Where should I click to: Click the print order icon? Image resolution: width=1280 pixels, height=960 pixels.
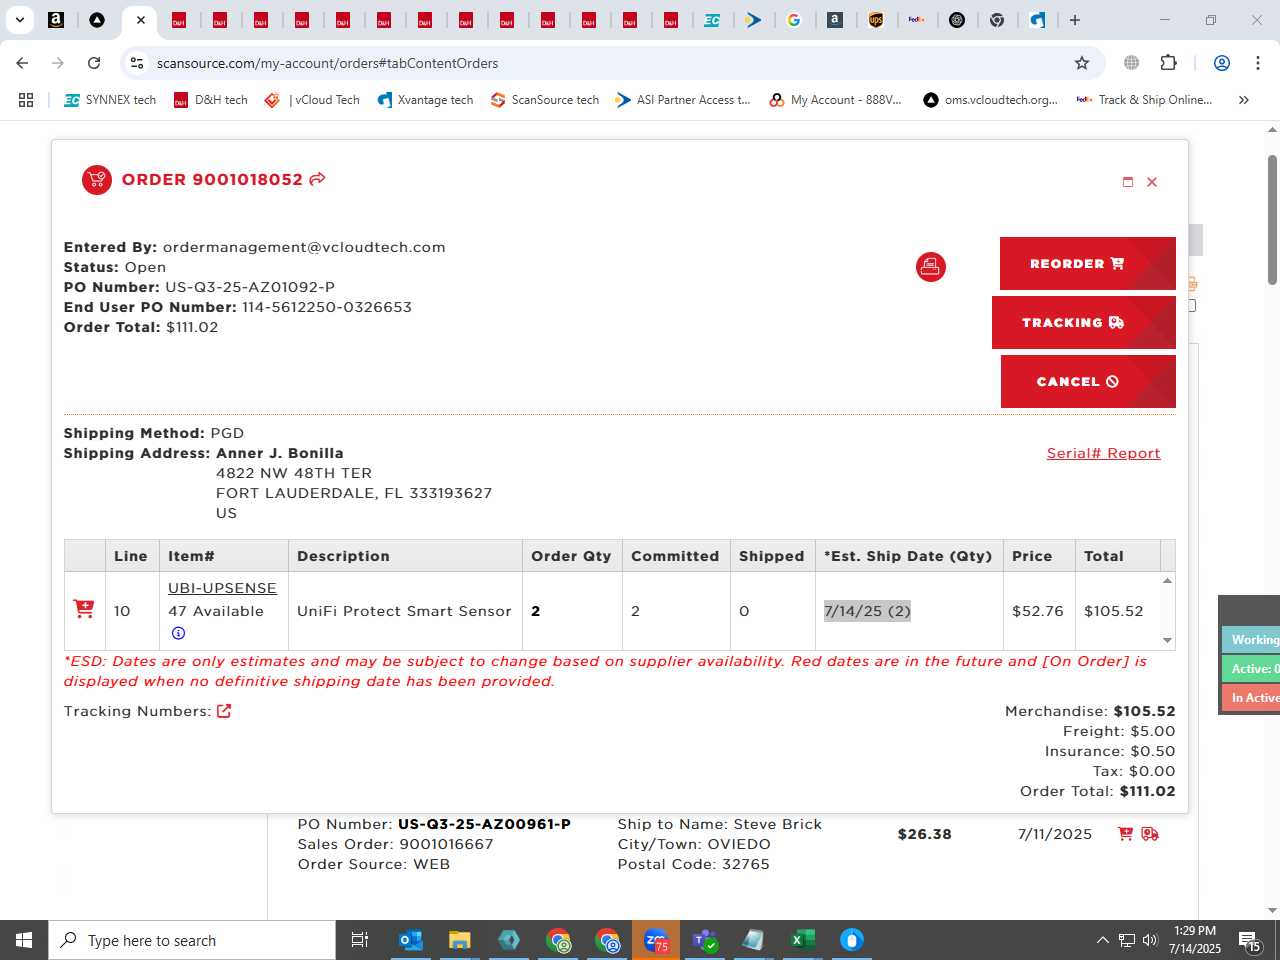pyautogui.click(x=930, y=267)
